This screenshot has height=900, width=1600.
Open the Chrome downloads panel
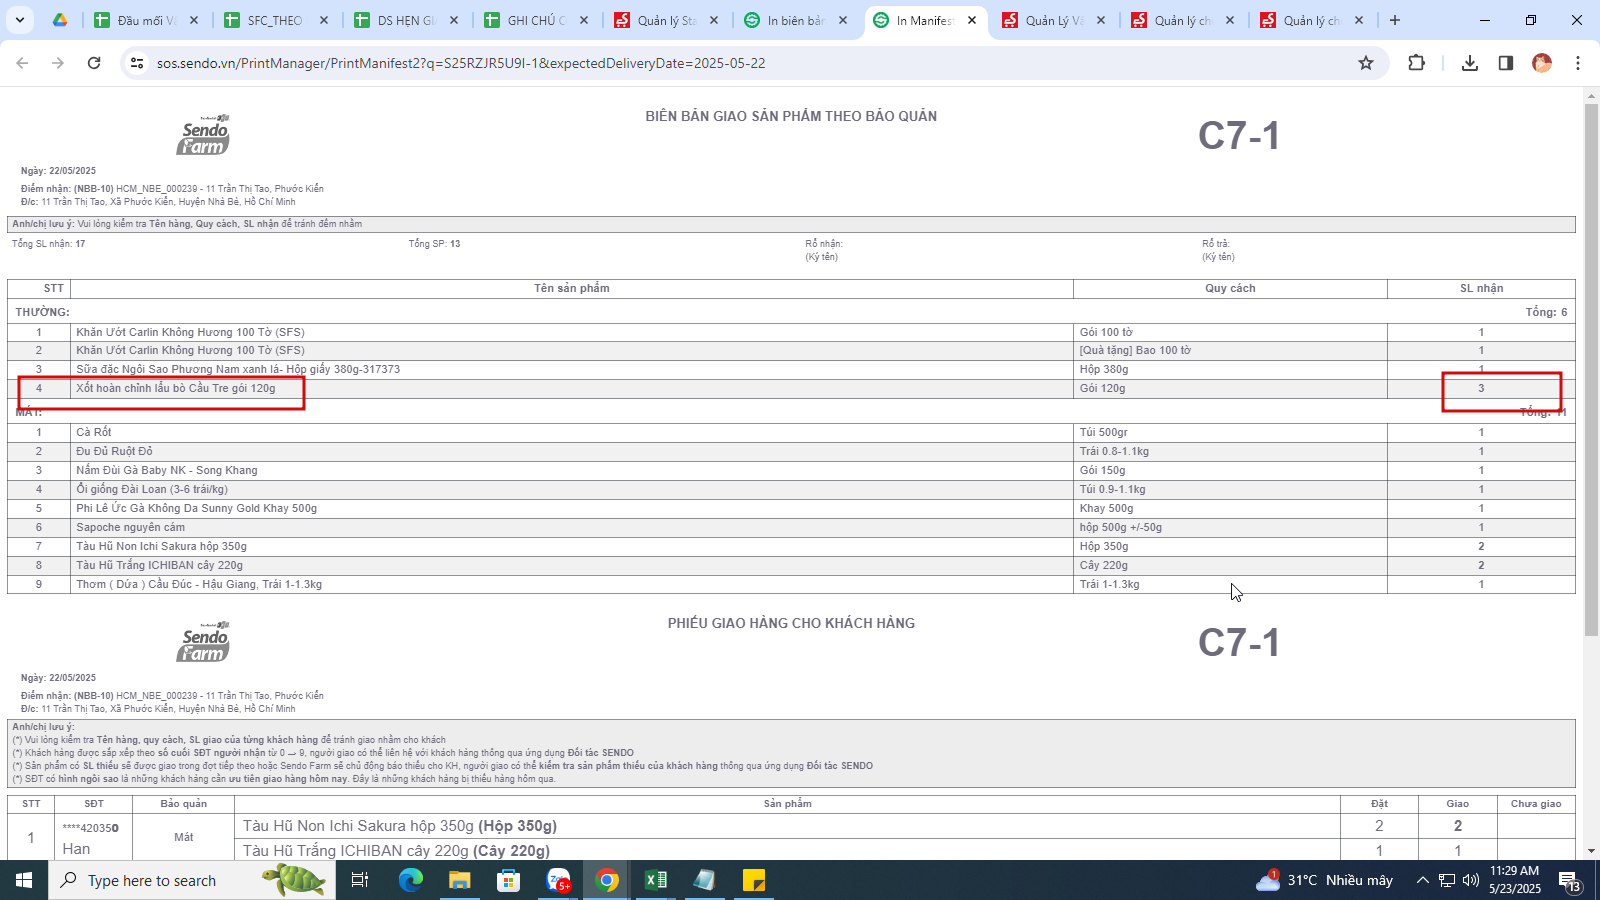coord(1469,63)
